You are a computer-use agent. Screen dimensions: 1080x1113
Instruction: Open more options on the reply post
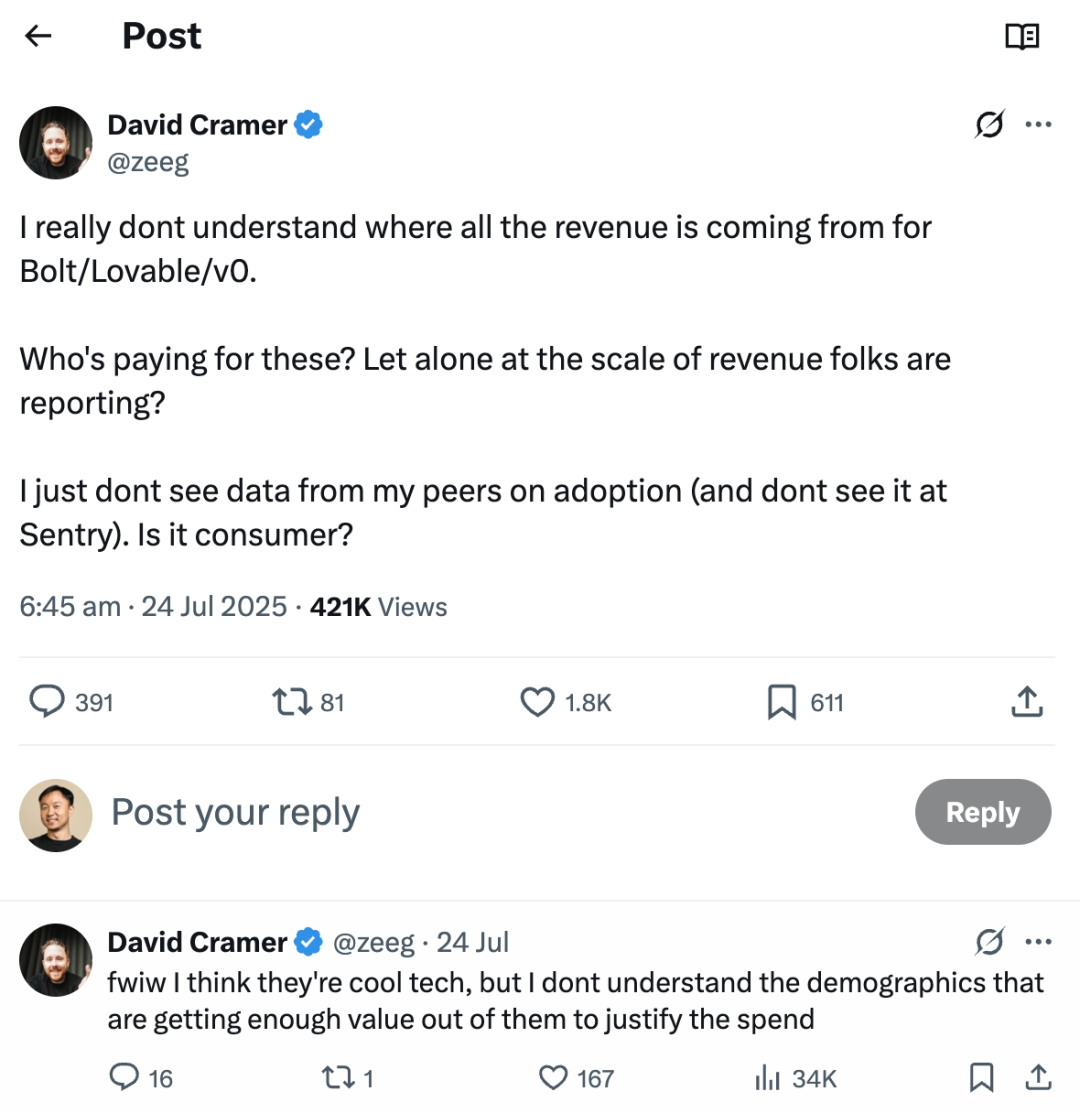coord(1038,942)
